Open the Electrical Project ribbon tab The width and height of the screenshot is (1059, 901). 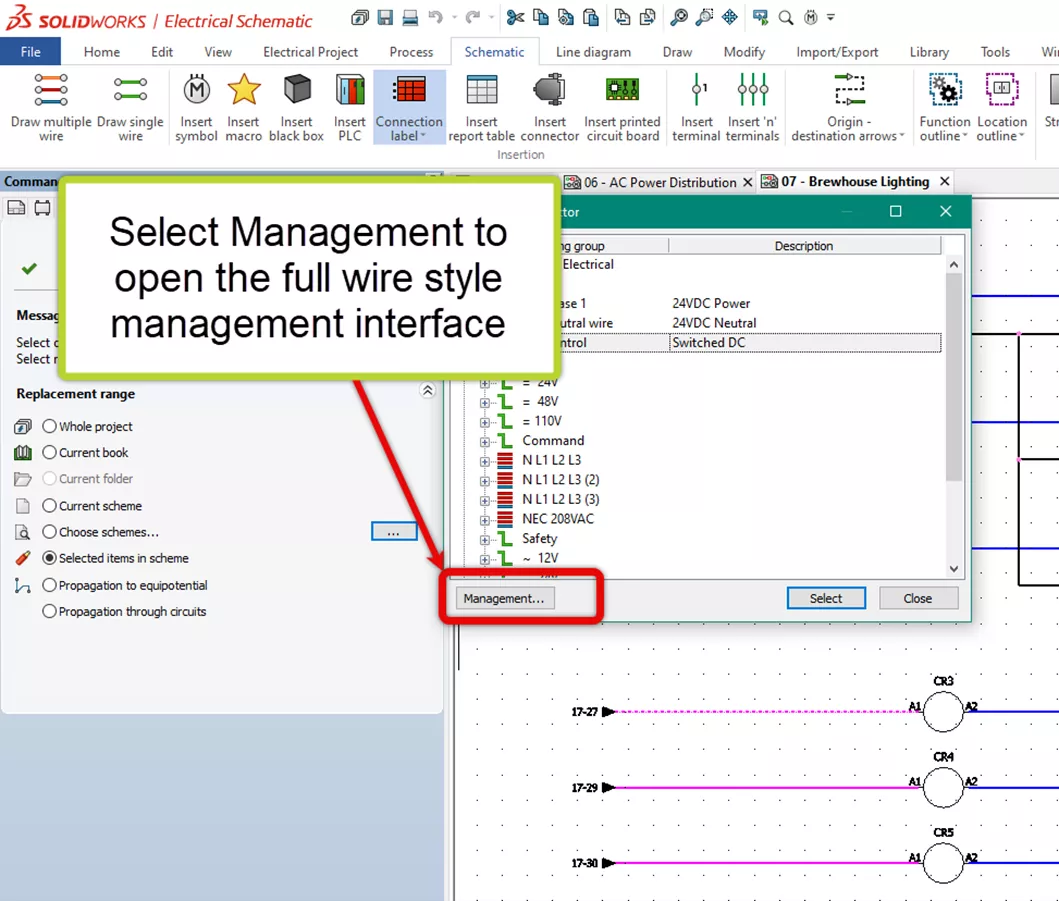tap(310, 51)
